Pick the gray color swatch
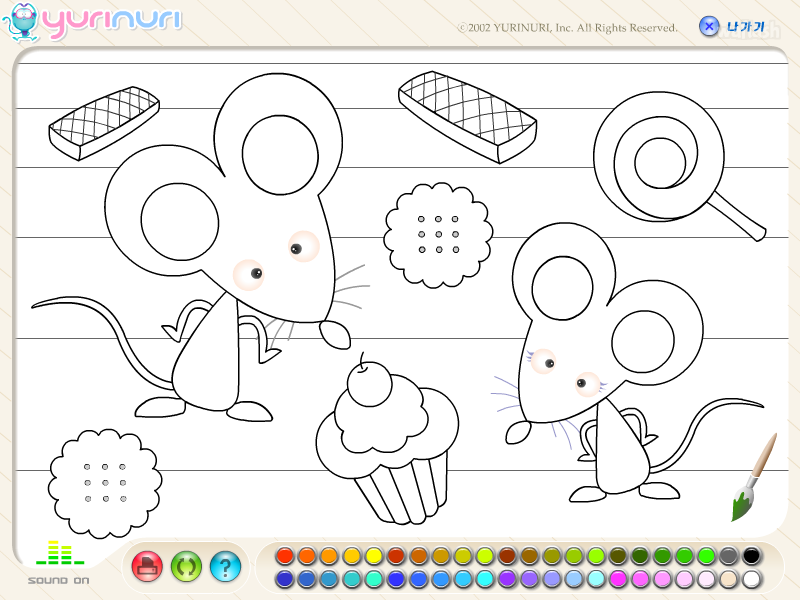This screenshot has width=800, height=600. point(728,556)
